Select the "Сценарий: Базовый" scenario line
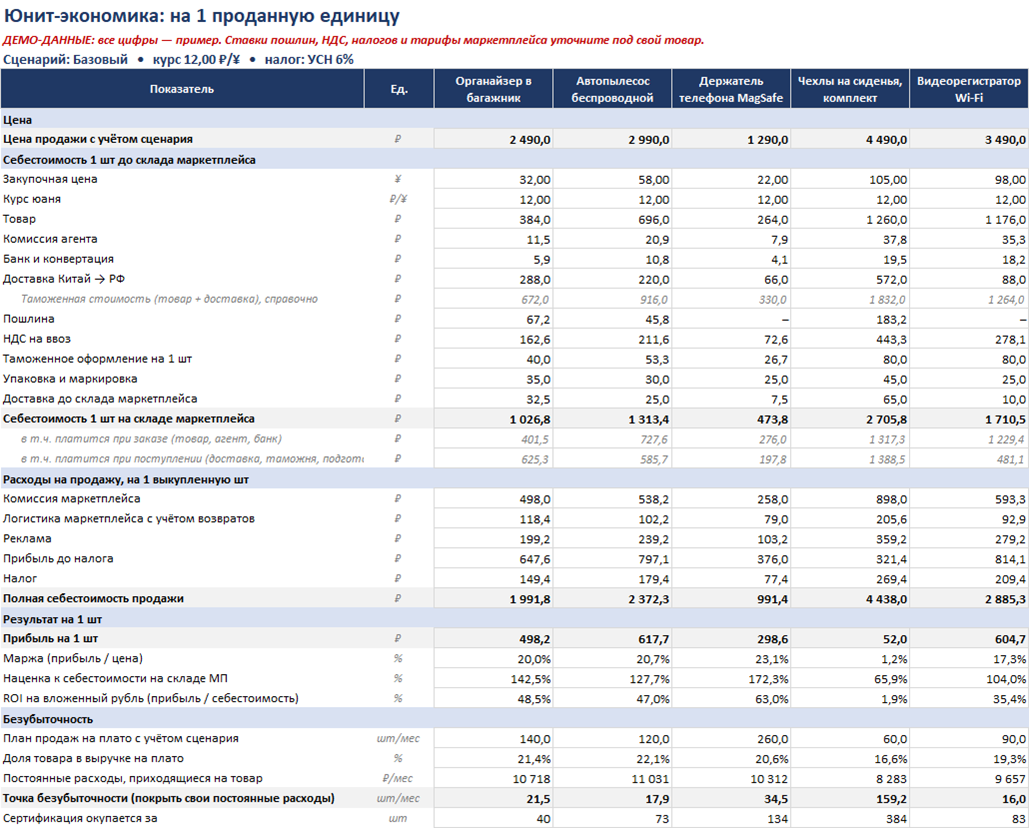Image resolution: width=1029 pixels, height=828 pixels. click(x=178, y=60)
